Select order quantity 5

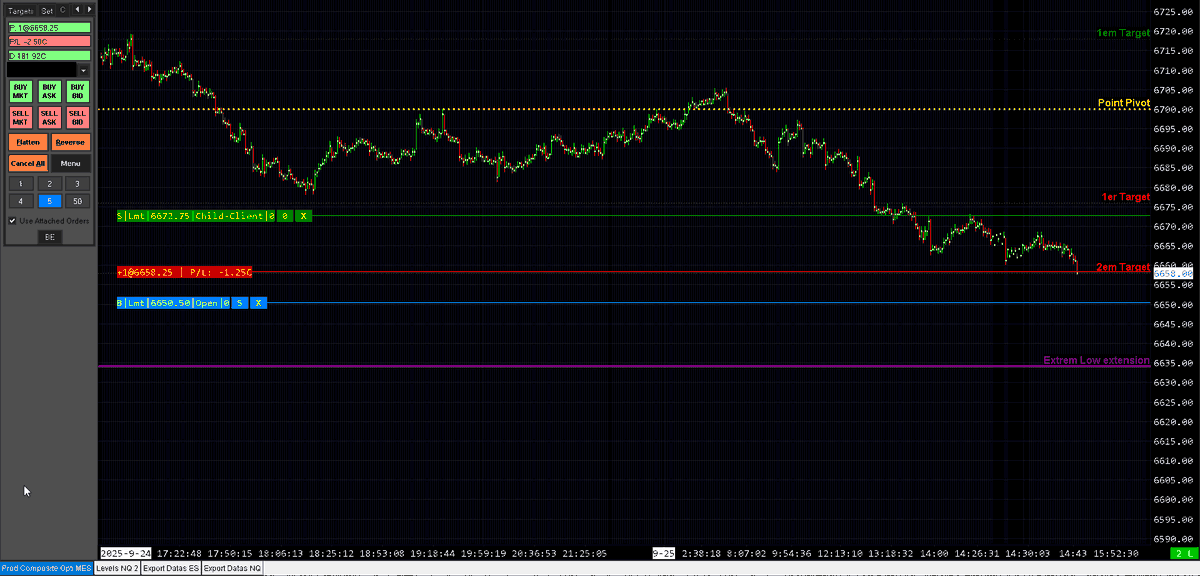[x=49, y=201]
